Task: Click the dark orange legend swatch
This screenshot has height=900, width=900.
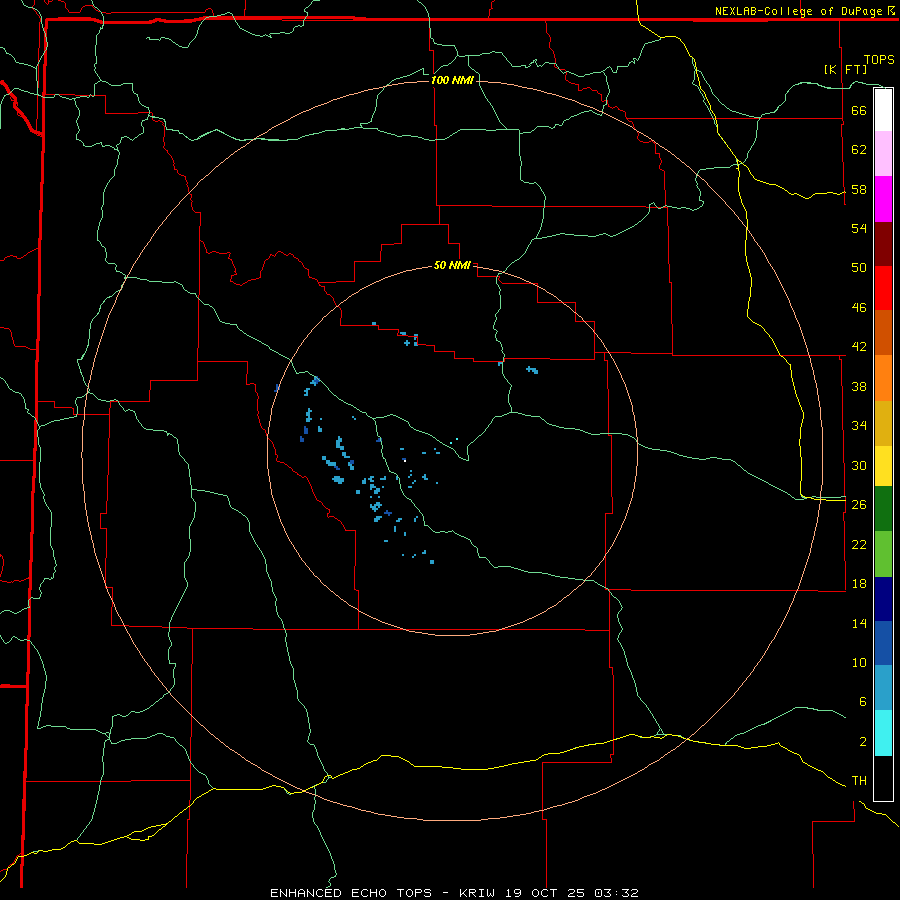Action: click(x=883, y=332)
